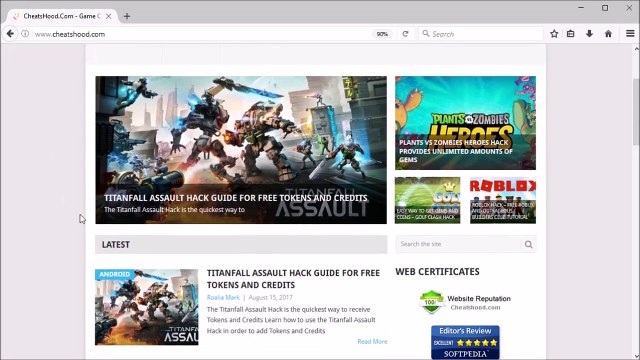The height and width of the screenshot is (360, 640).
Task: Open downloads arrow icon
Action: coord(589,34)
